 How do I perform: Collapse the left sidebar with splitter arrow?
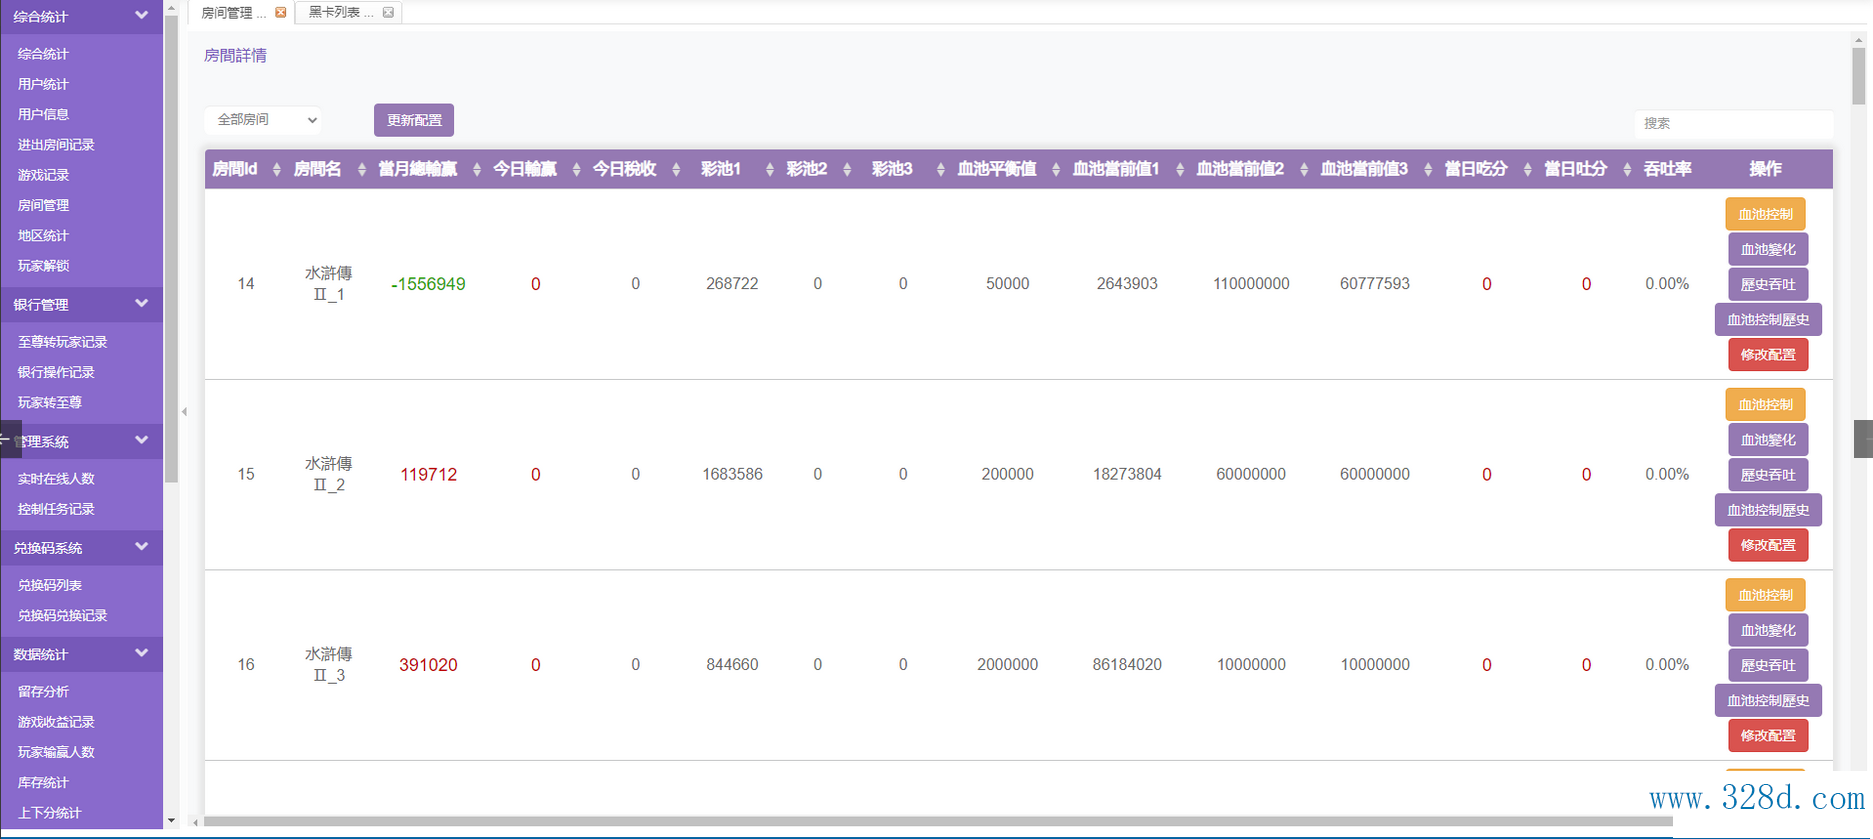[184, 411]
